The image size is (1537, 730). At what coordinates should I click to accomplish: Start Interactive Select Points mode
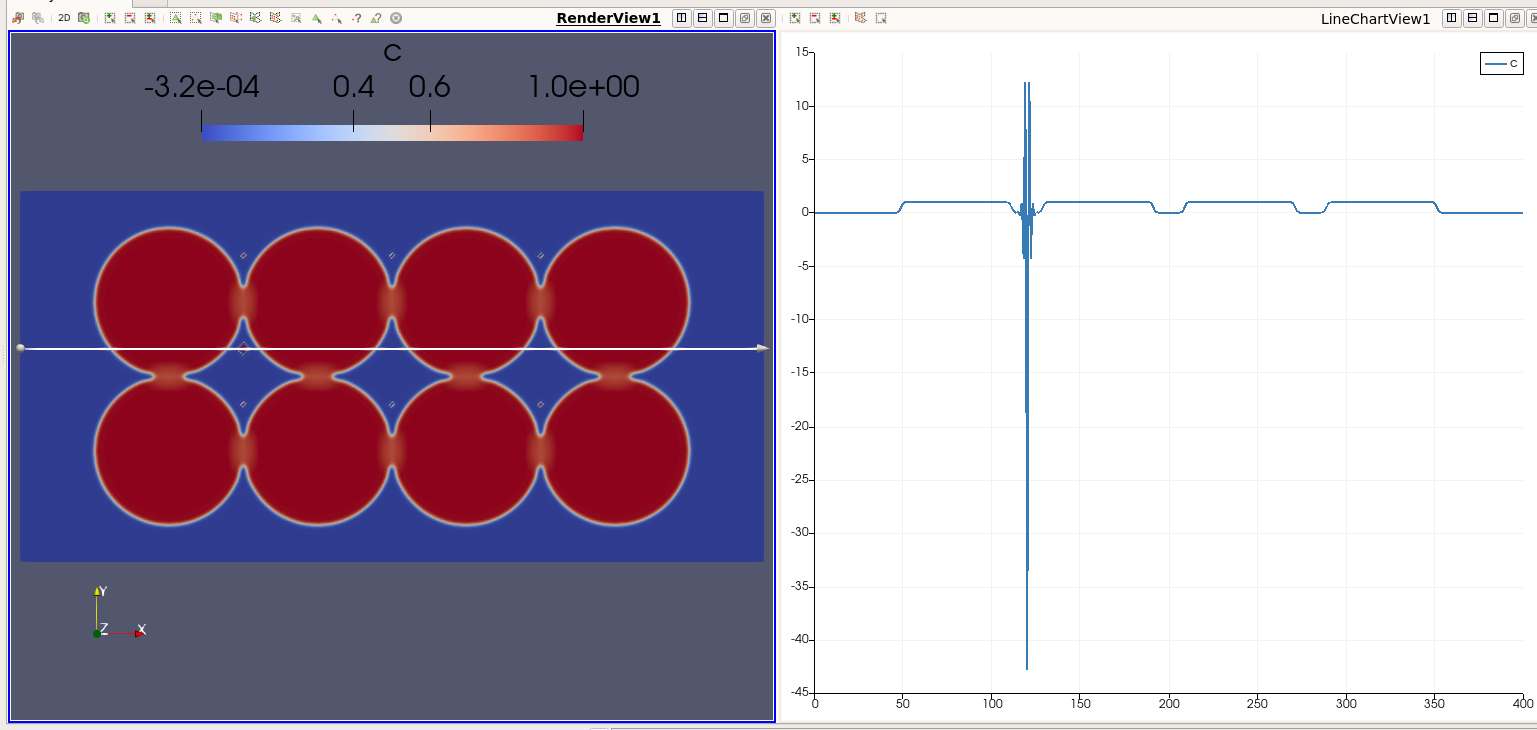[334, 17]
